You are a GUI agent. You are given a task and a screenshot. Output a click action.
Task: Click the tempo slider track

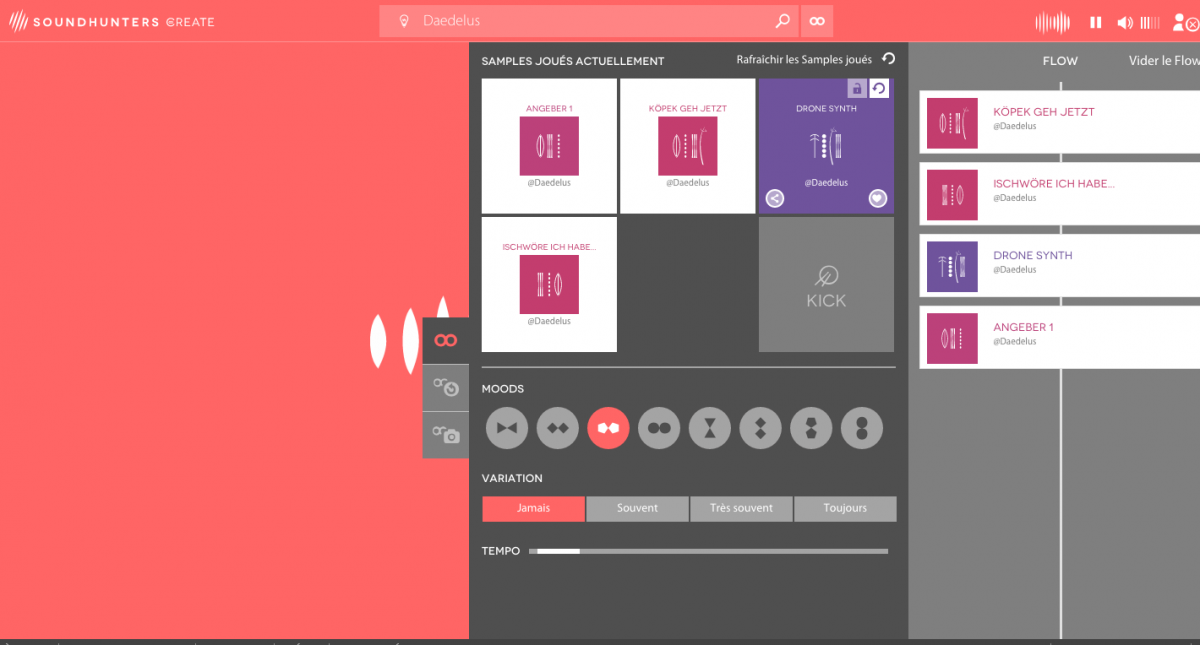pos(708,551)
